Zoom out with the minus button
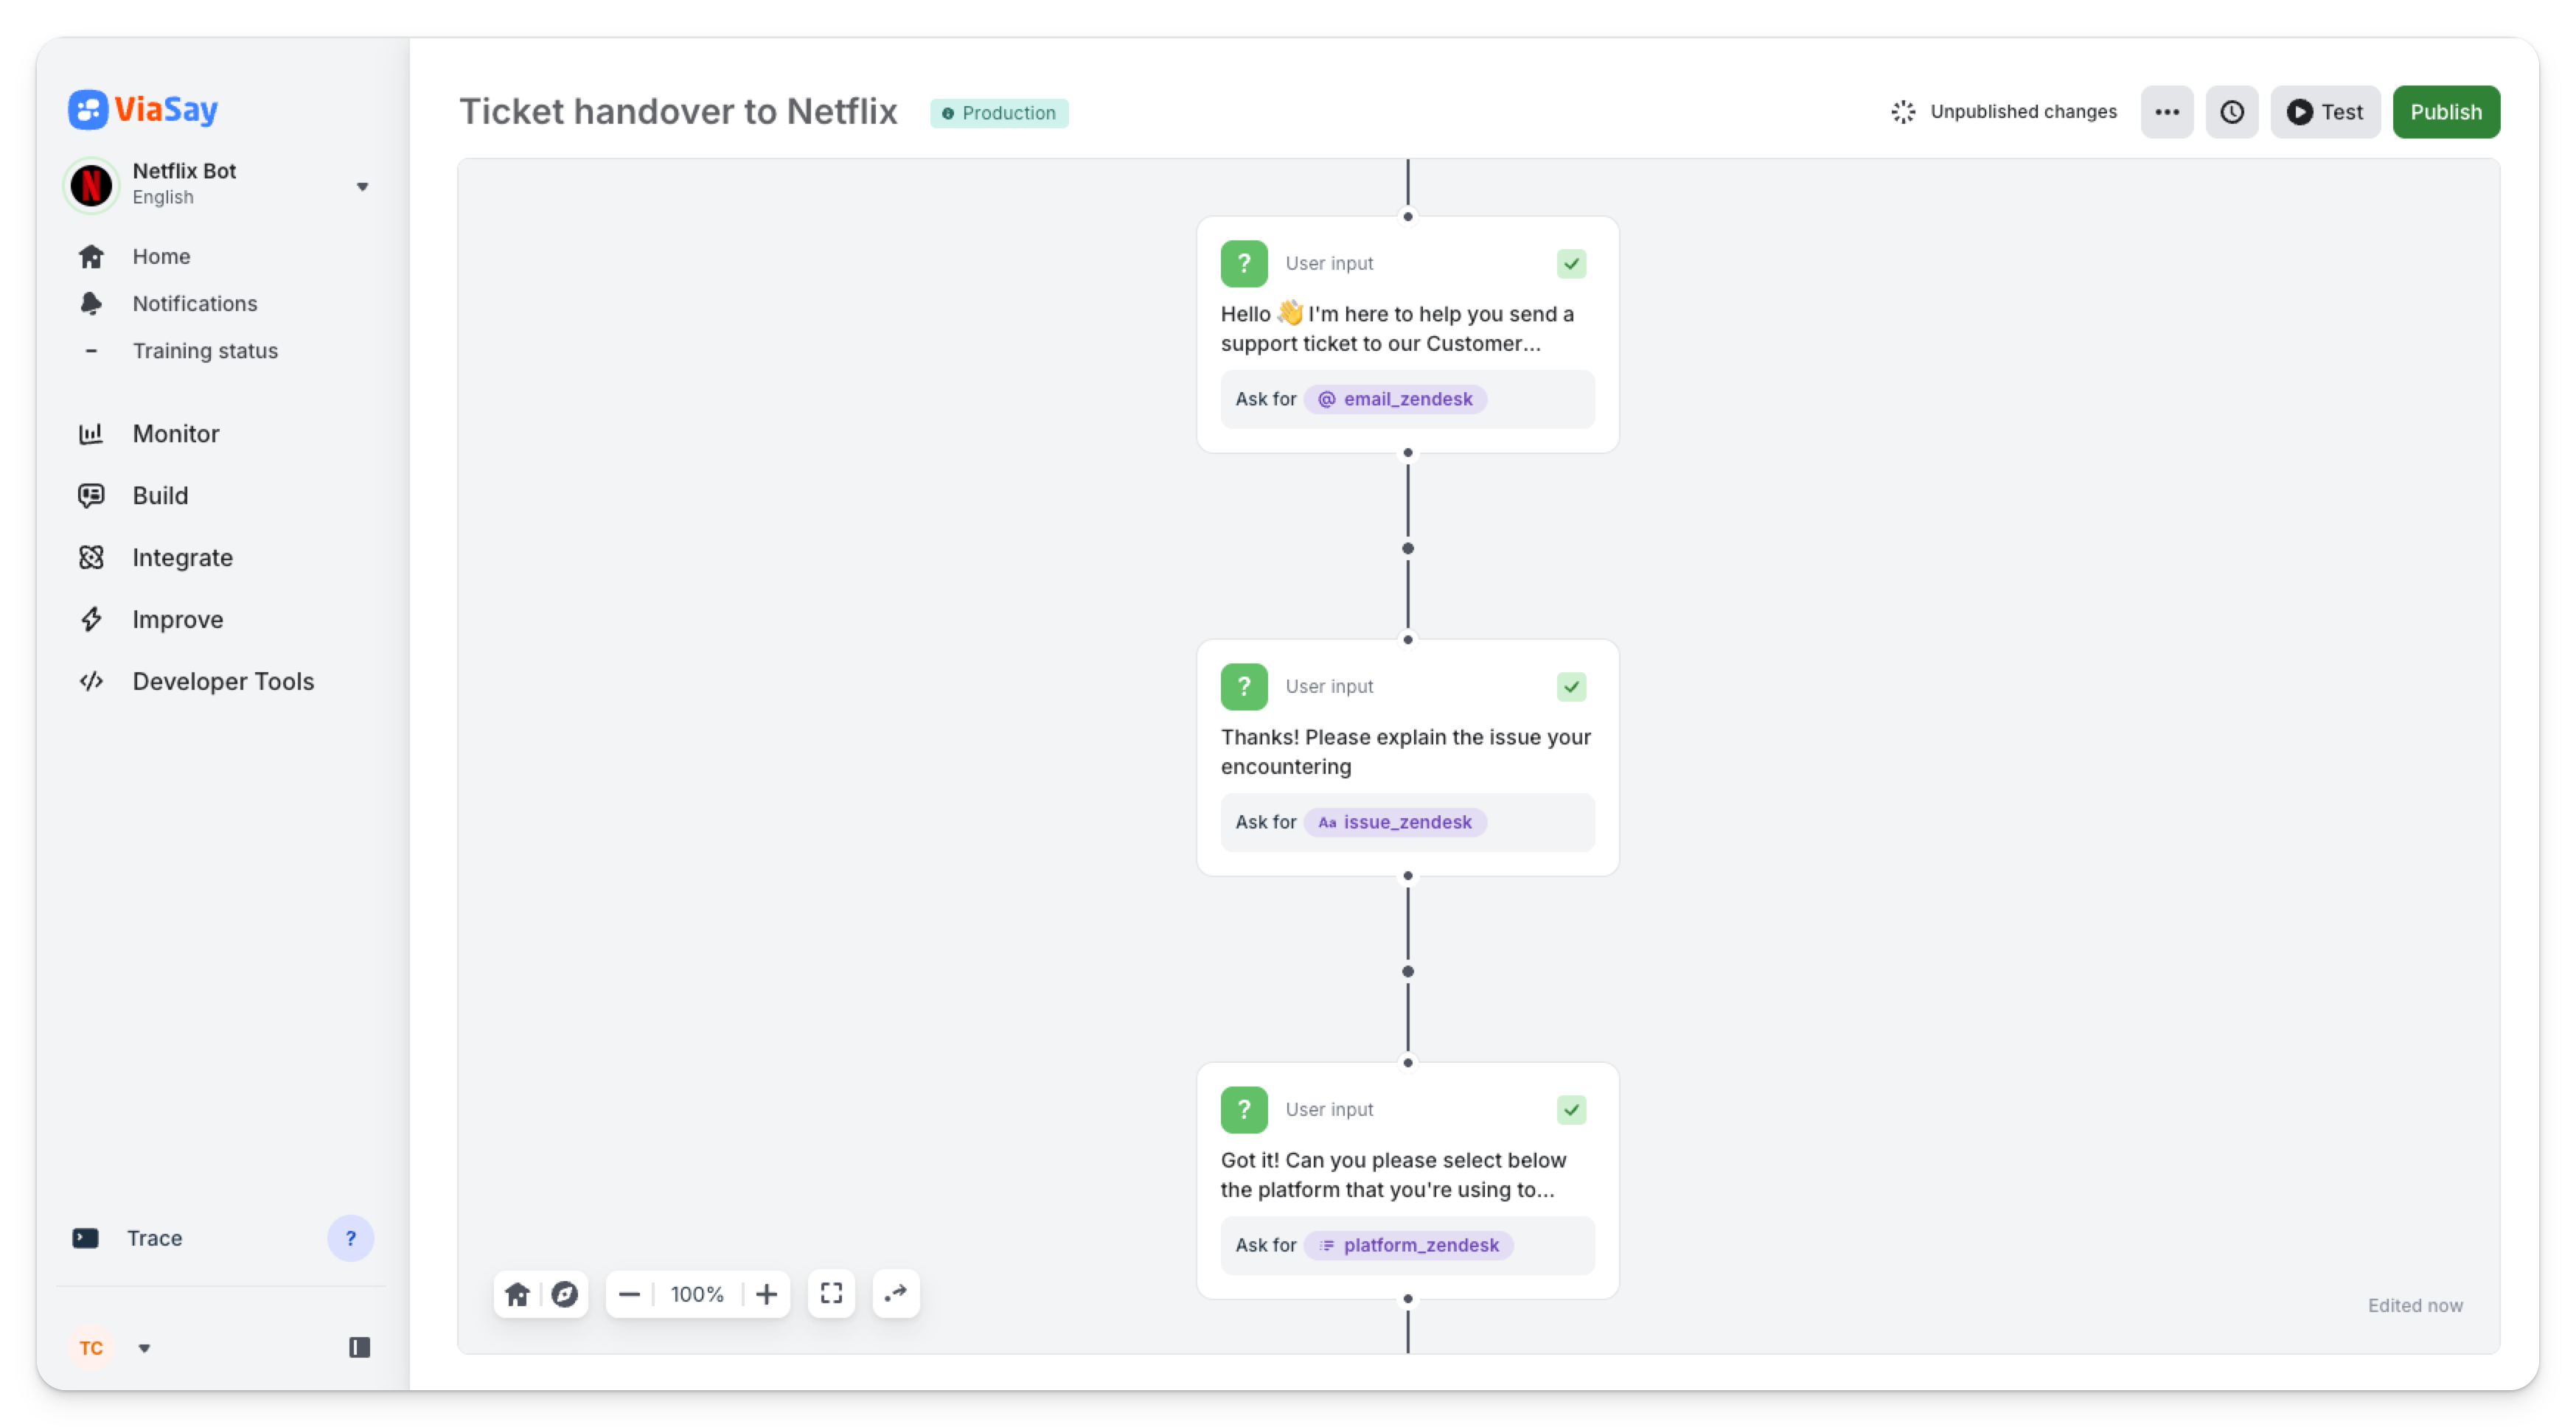Screen dimensions: 2576x1427 pos(629,1294)
